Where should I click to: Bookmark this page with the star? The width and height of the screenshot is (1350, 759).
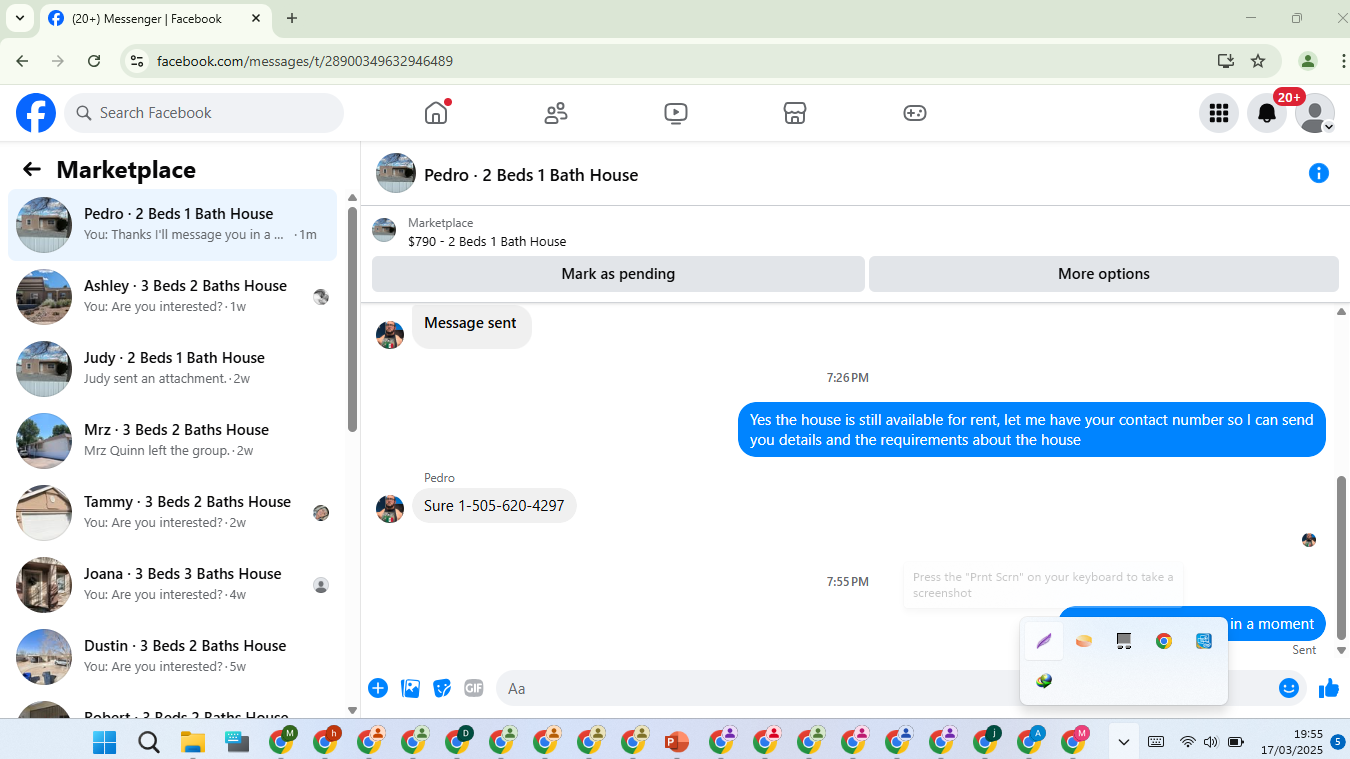point(1258,61)
